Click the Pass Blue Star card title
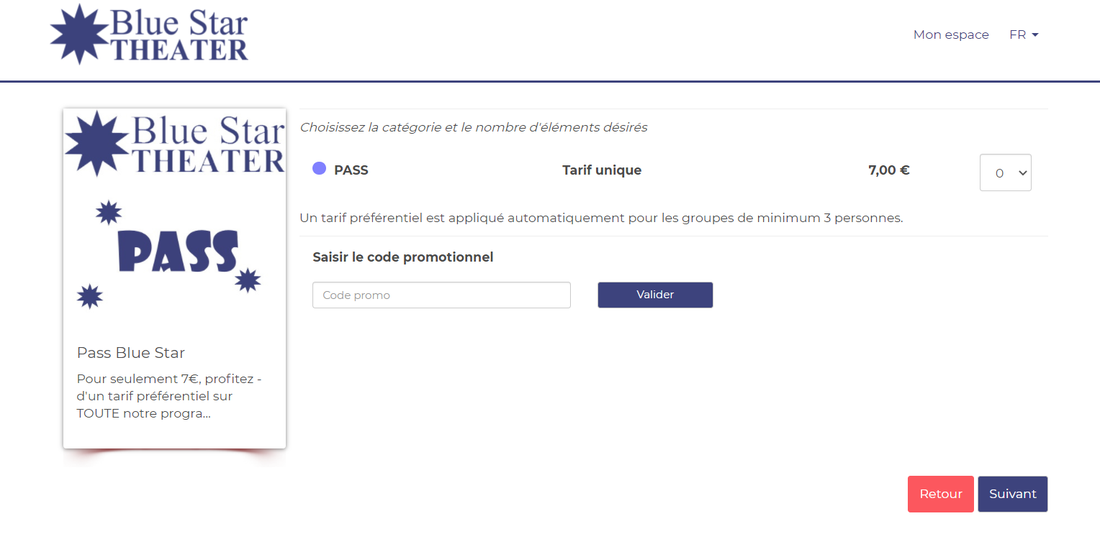This screenshot has height=534, width=1100. (131, 353)
